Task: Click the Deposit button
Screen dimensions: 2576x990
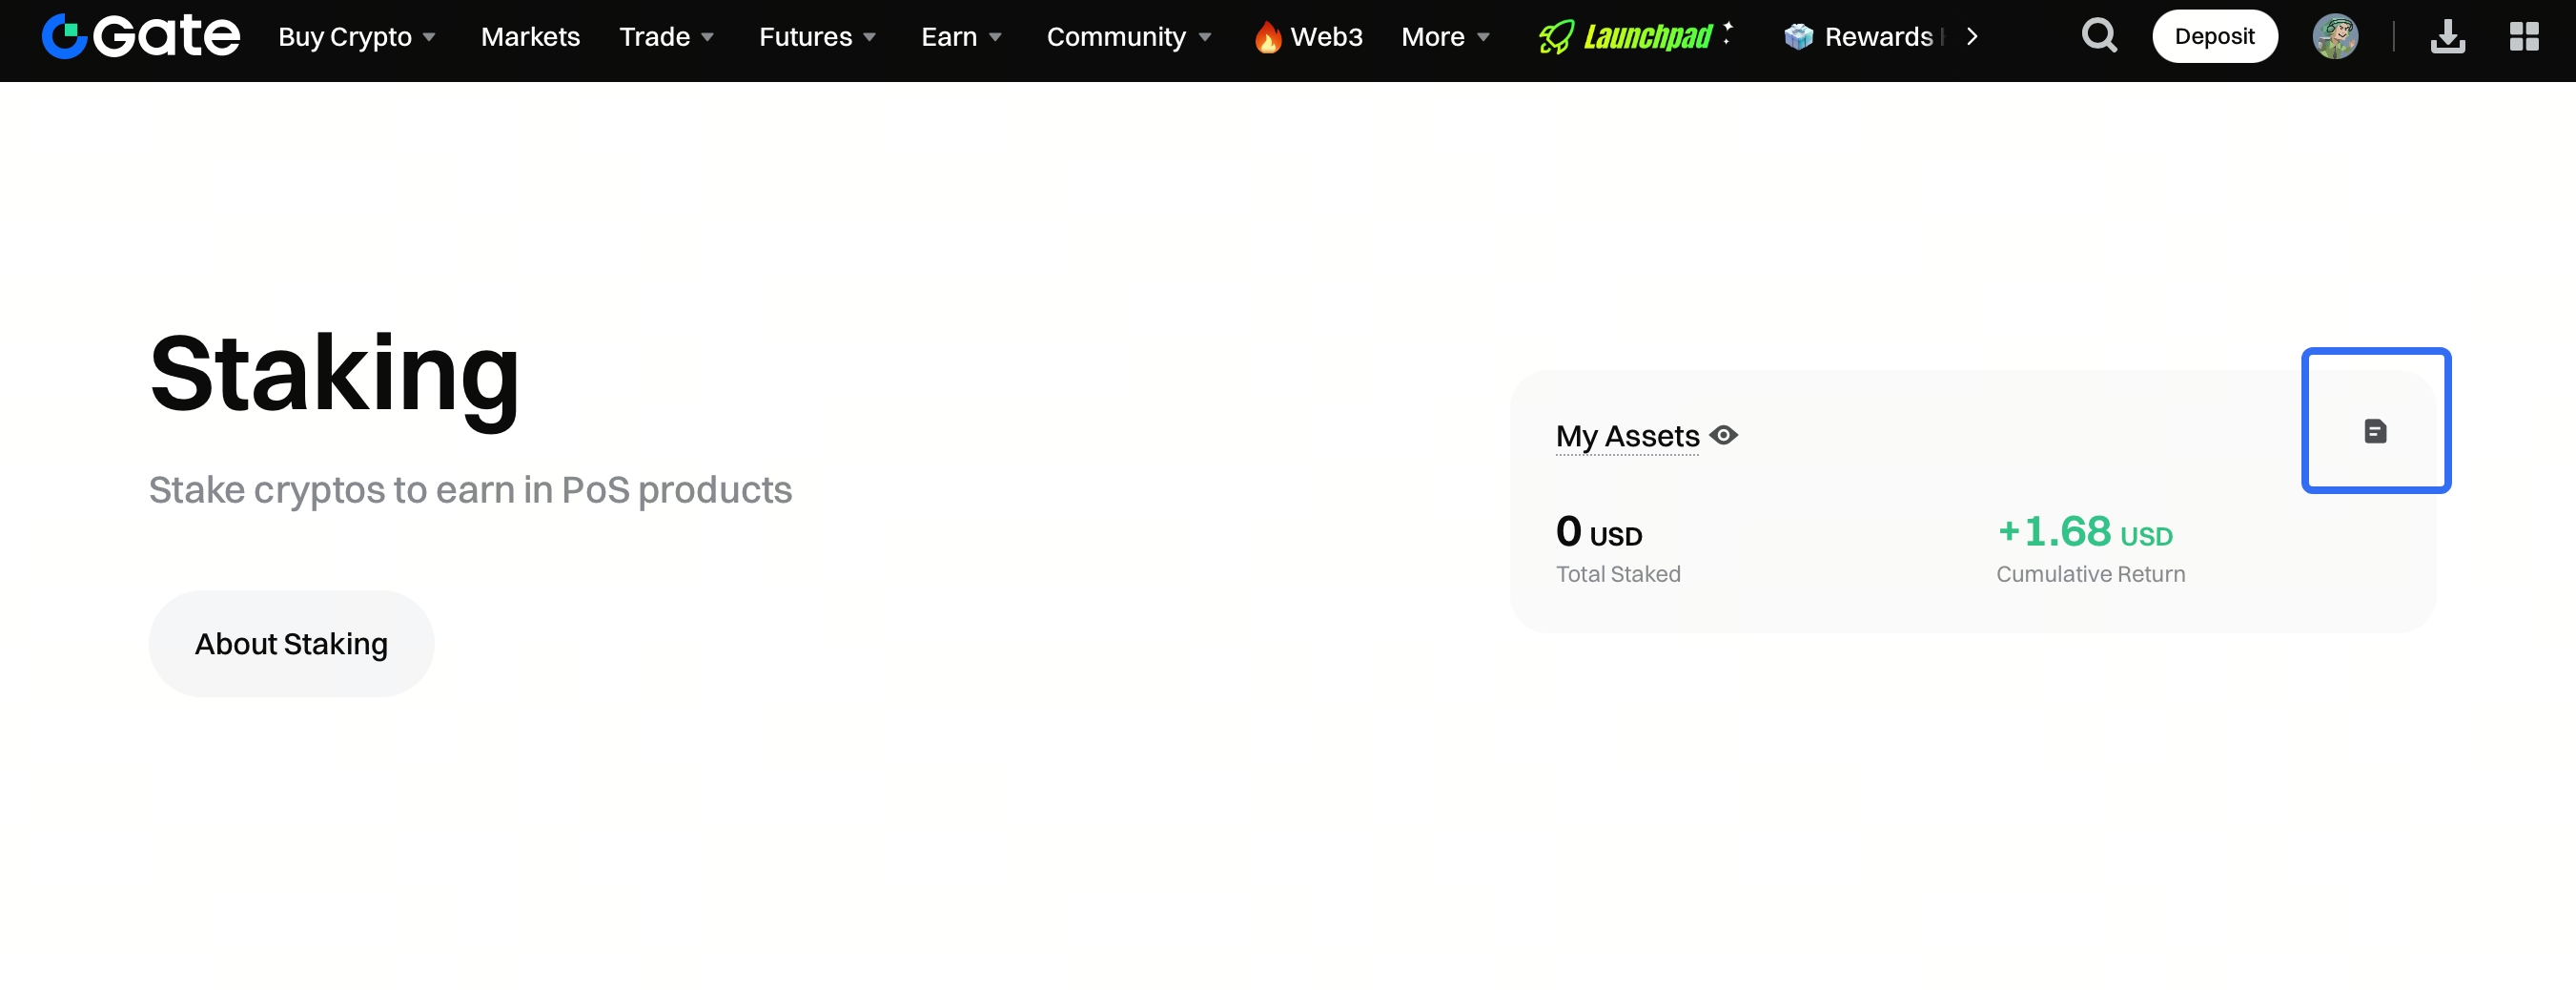Action: click(2214, 37)
